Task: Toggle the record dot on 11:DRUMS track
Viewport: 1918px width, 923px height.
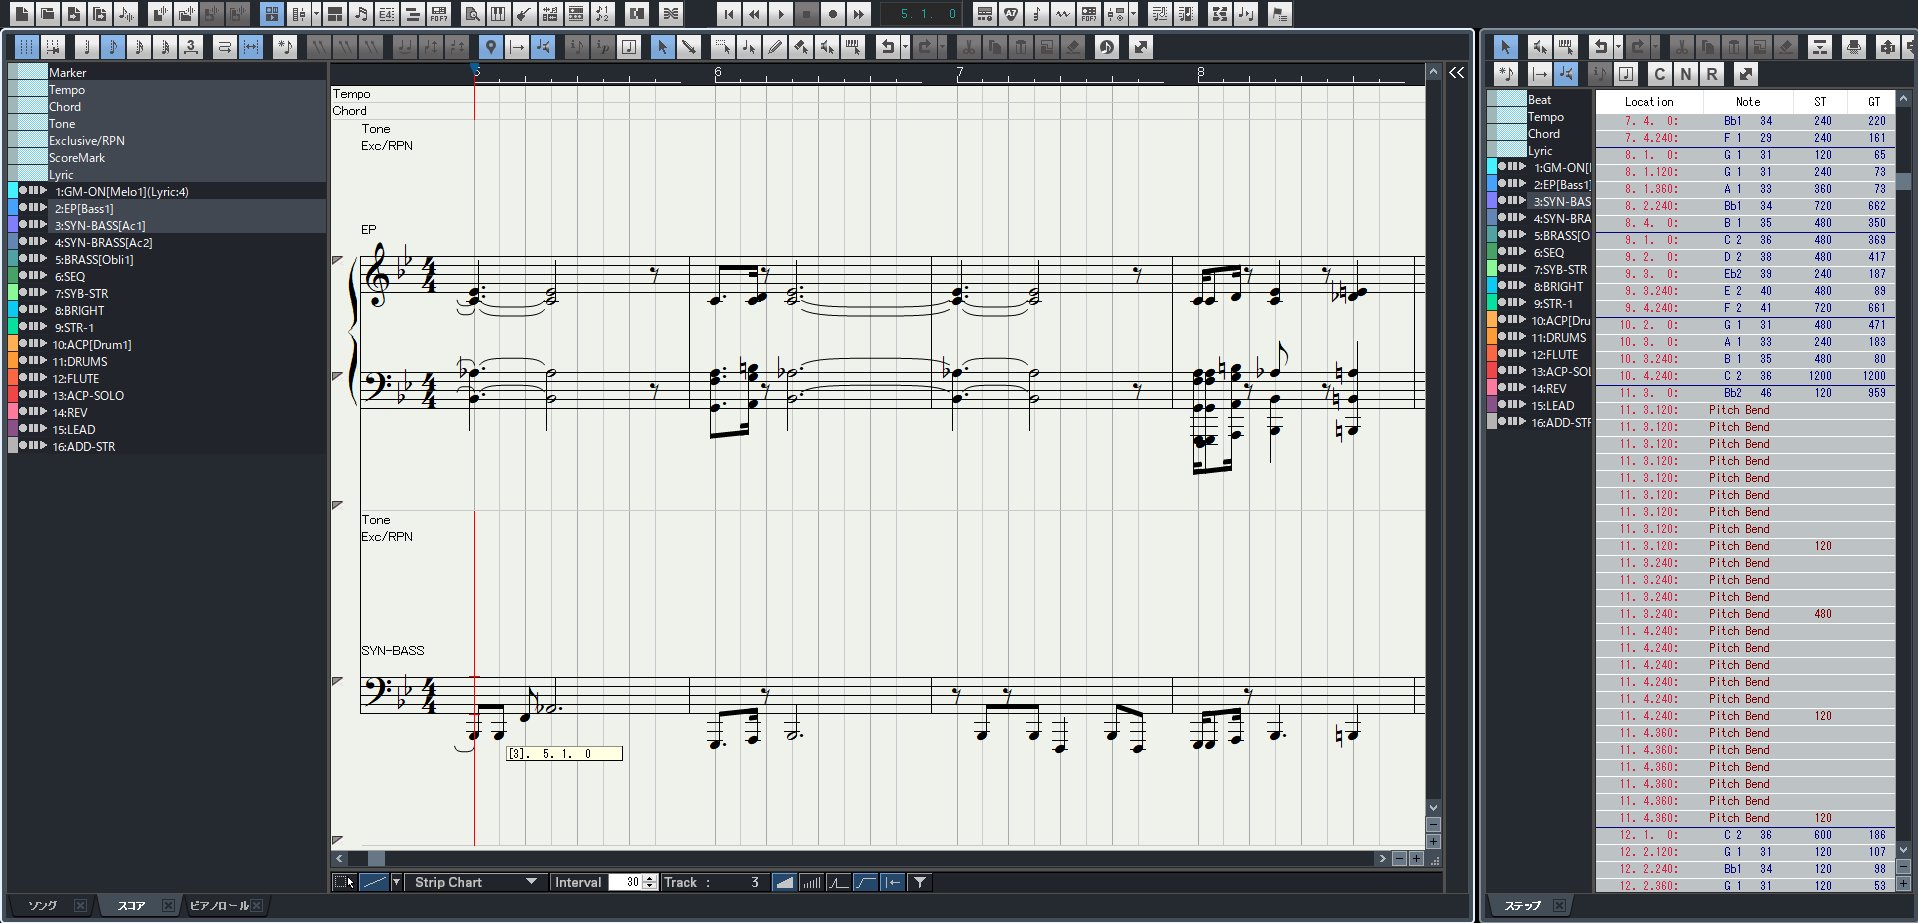Action: [24, 360]
